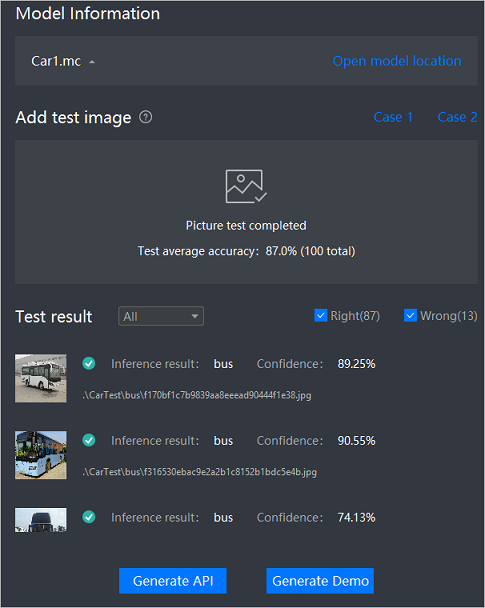Click the Generate Demo button

click(320, 581)
